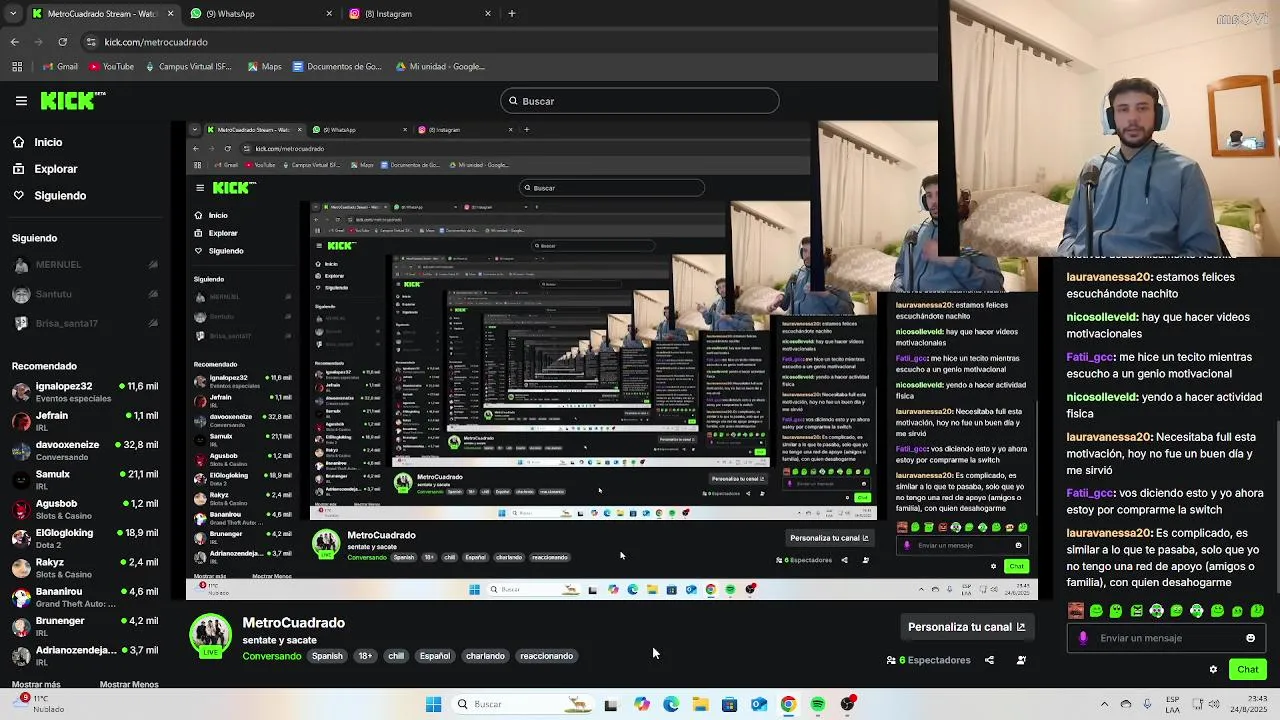Image resolution: width=1280 pixels, height=720 pixels.
Task: Reload the page
Action: pos(62,42)
